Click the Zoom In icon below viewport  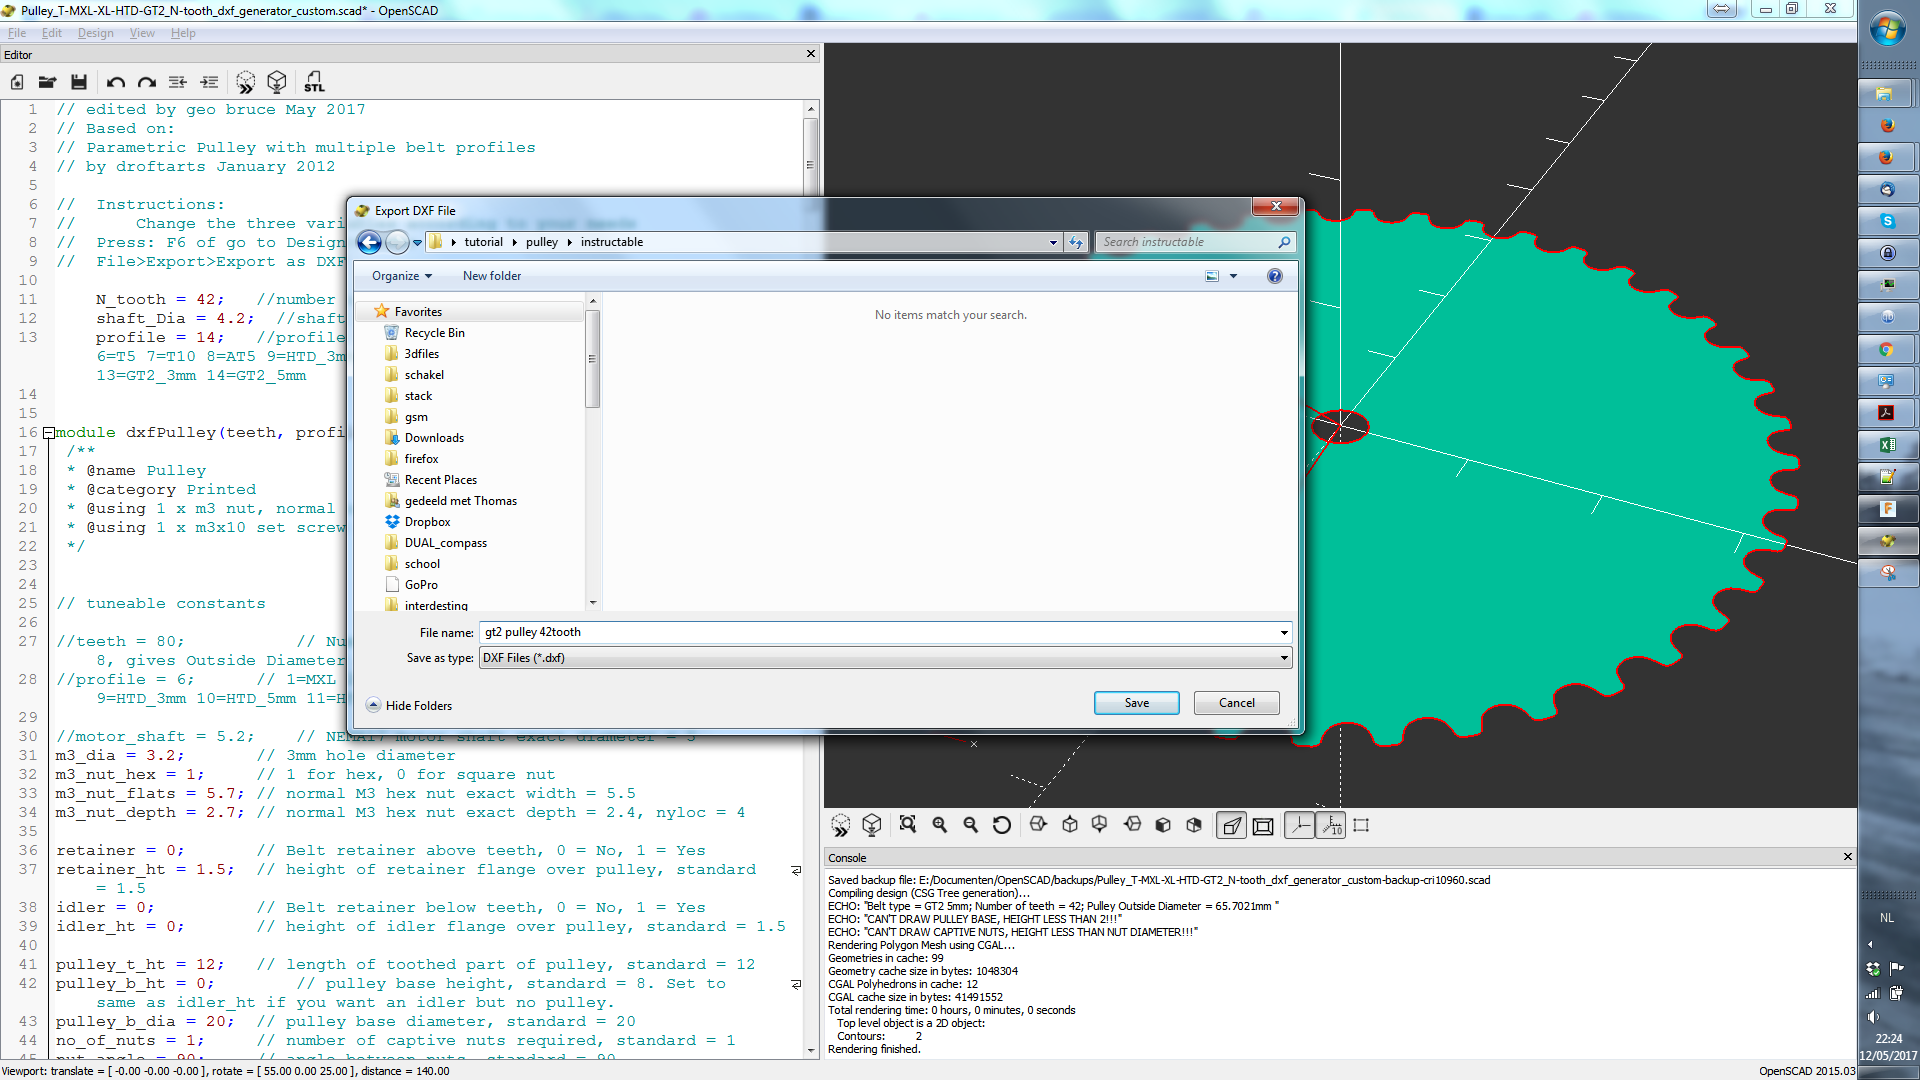[x=940, y=825]
